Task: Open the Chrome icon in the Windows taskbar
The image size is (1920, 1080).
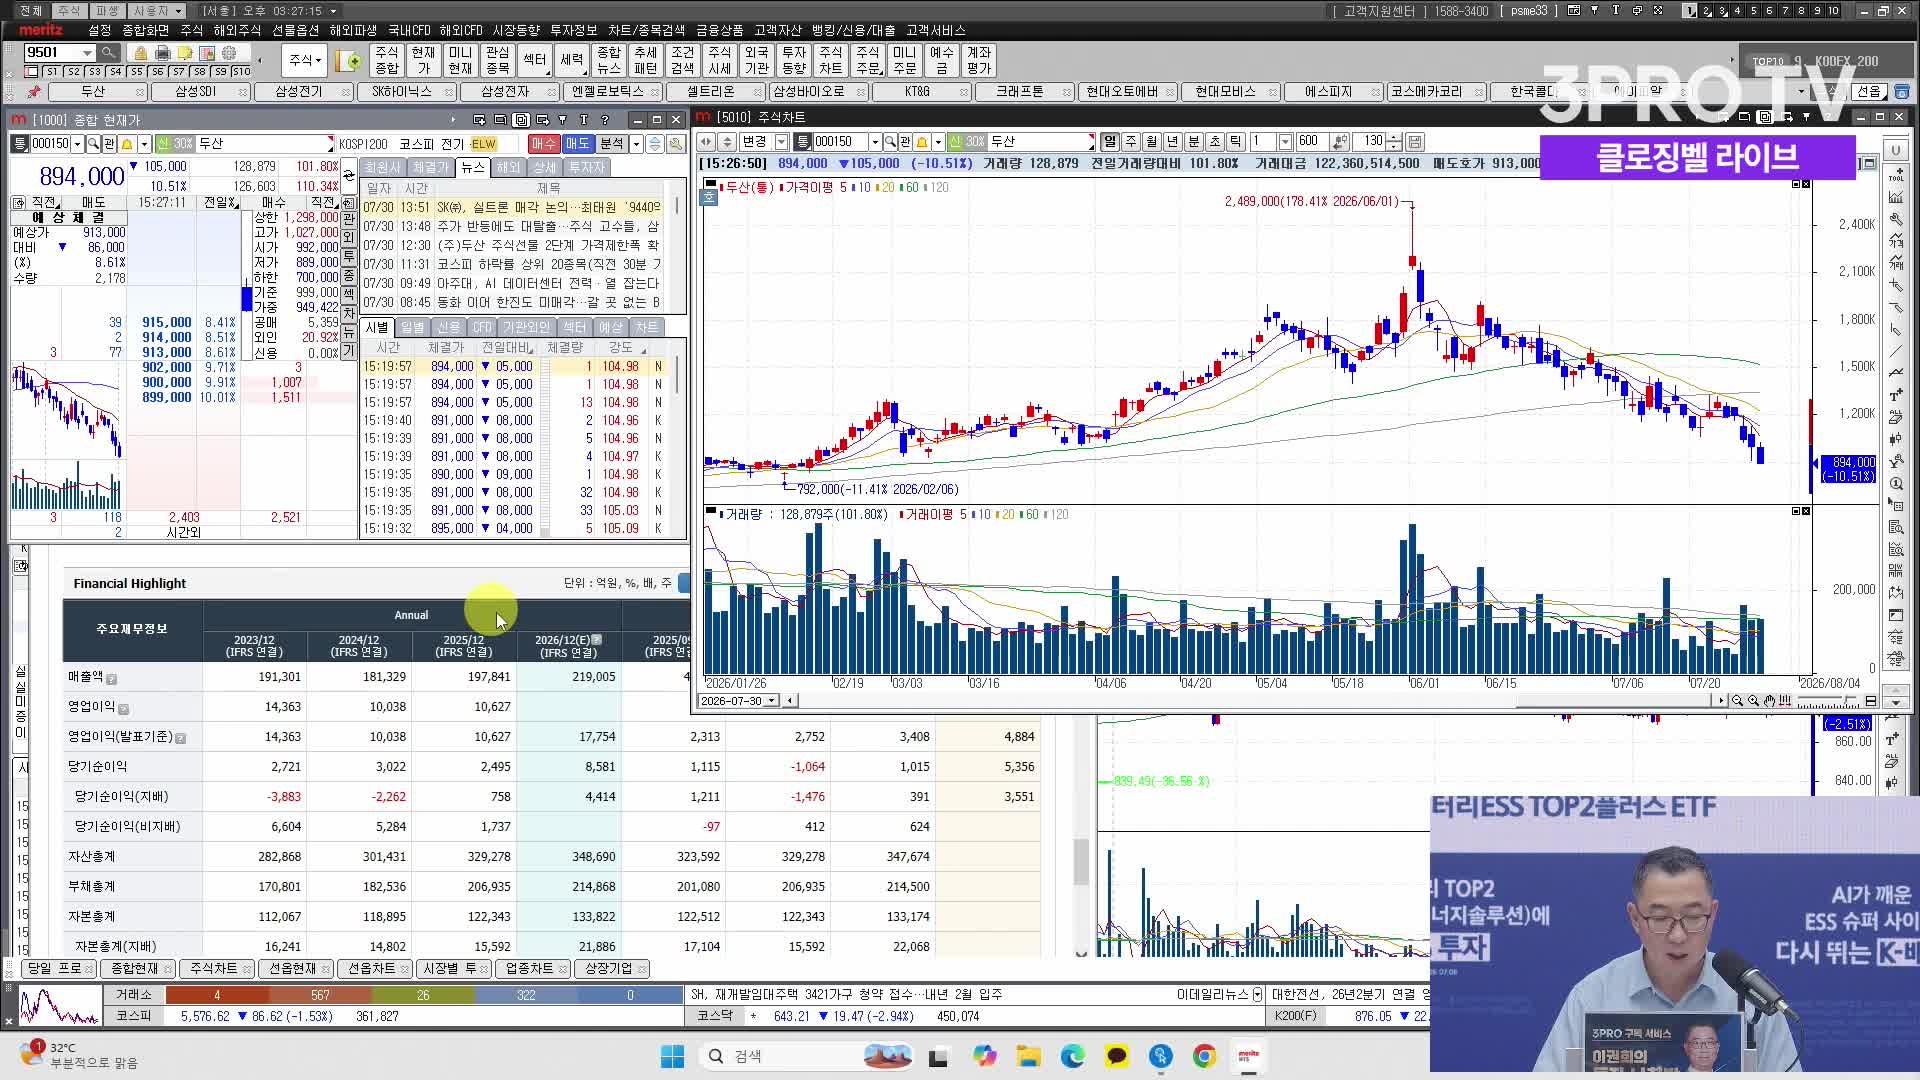Action: (1205, 1056)
